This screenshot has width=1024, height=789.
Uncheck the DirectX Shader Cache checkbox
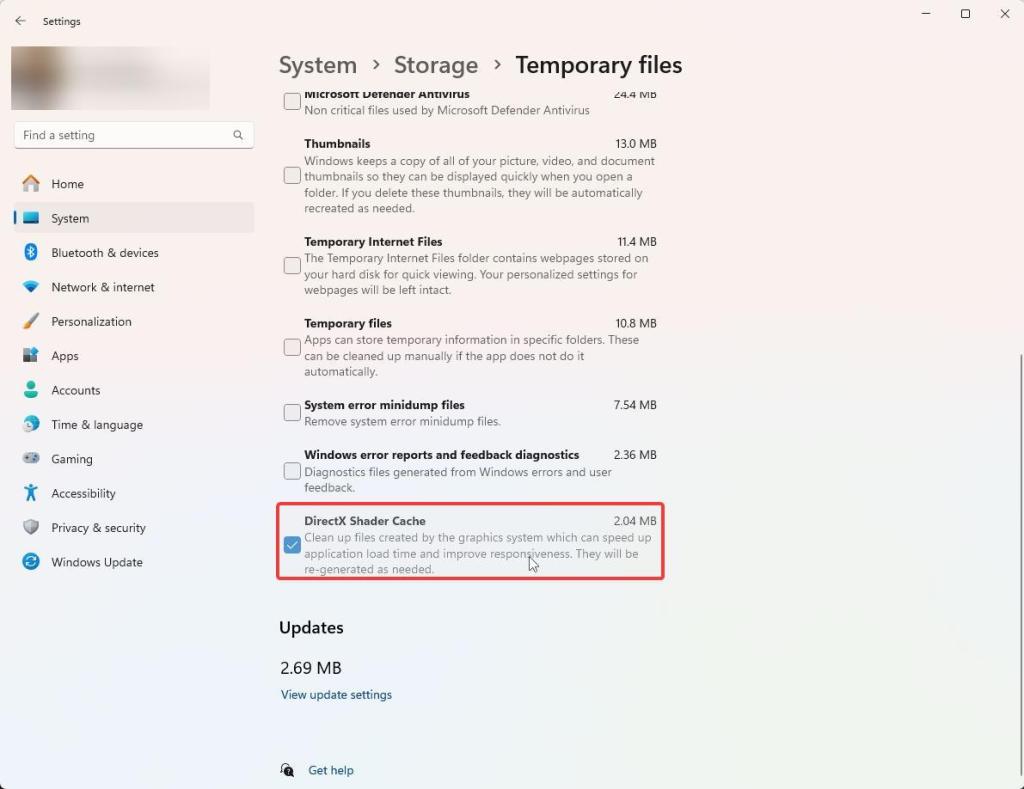(x=292, y=545)
